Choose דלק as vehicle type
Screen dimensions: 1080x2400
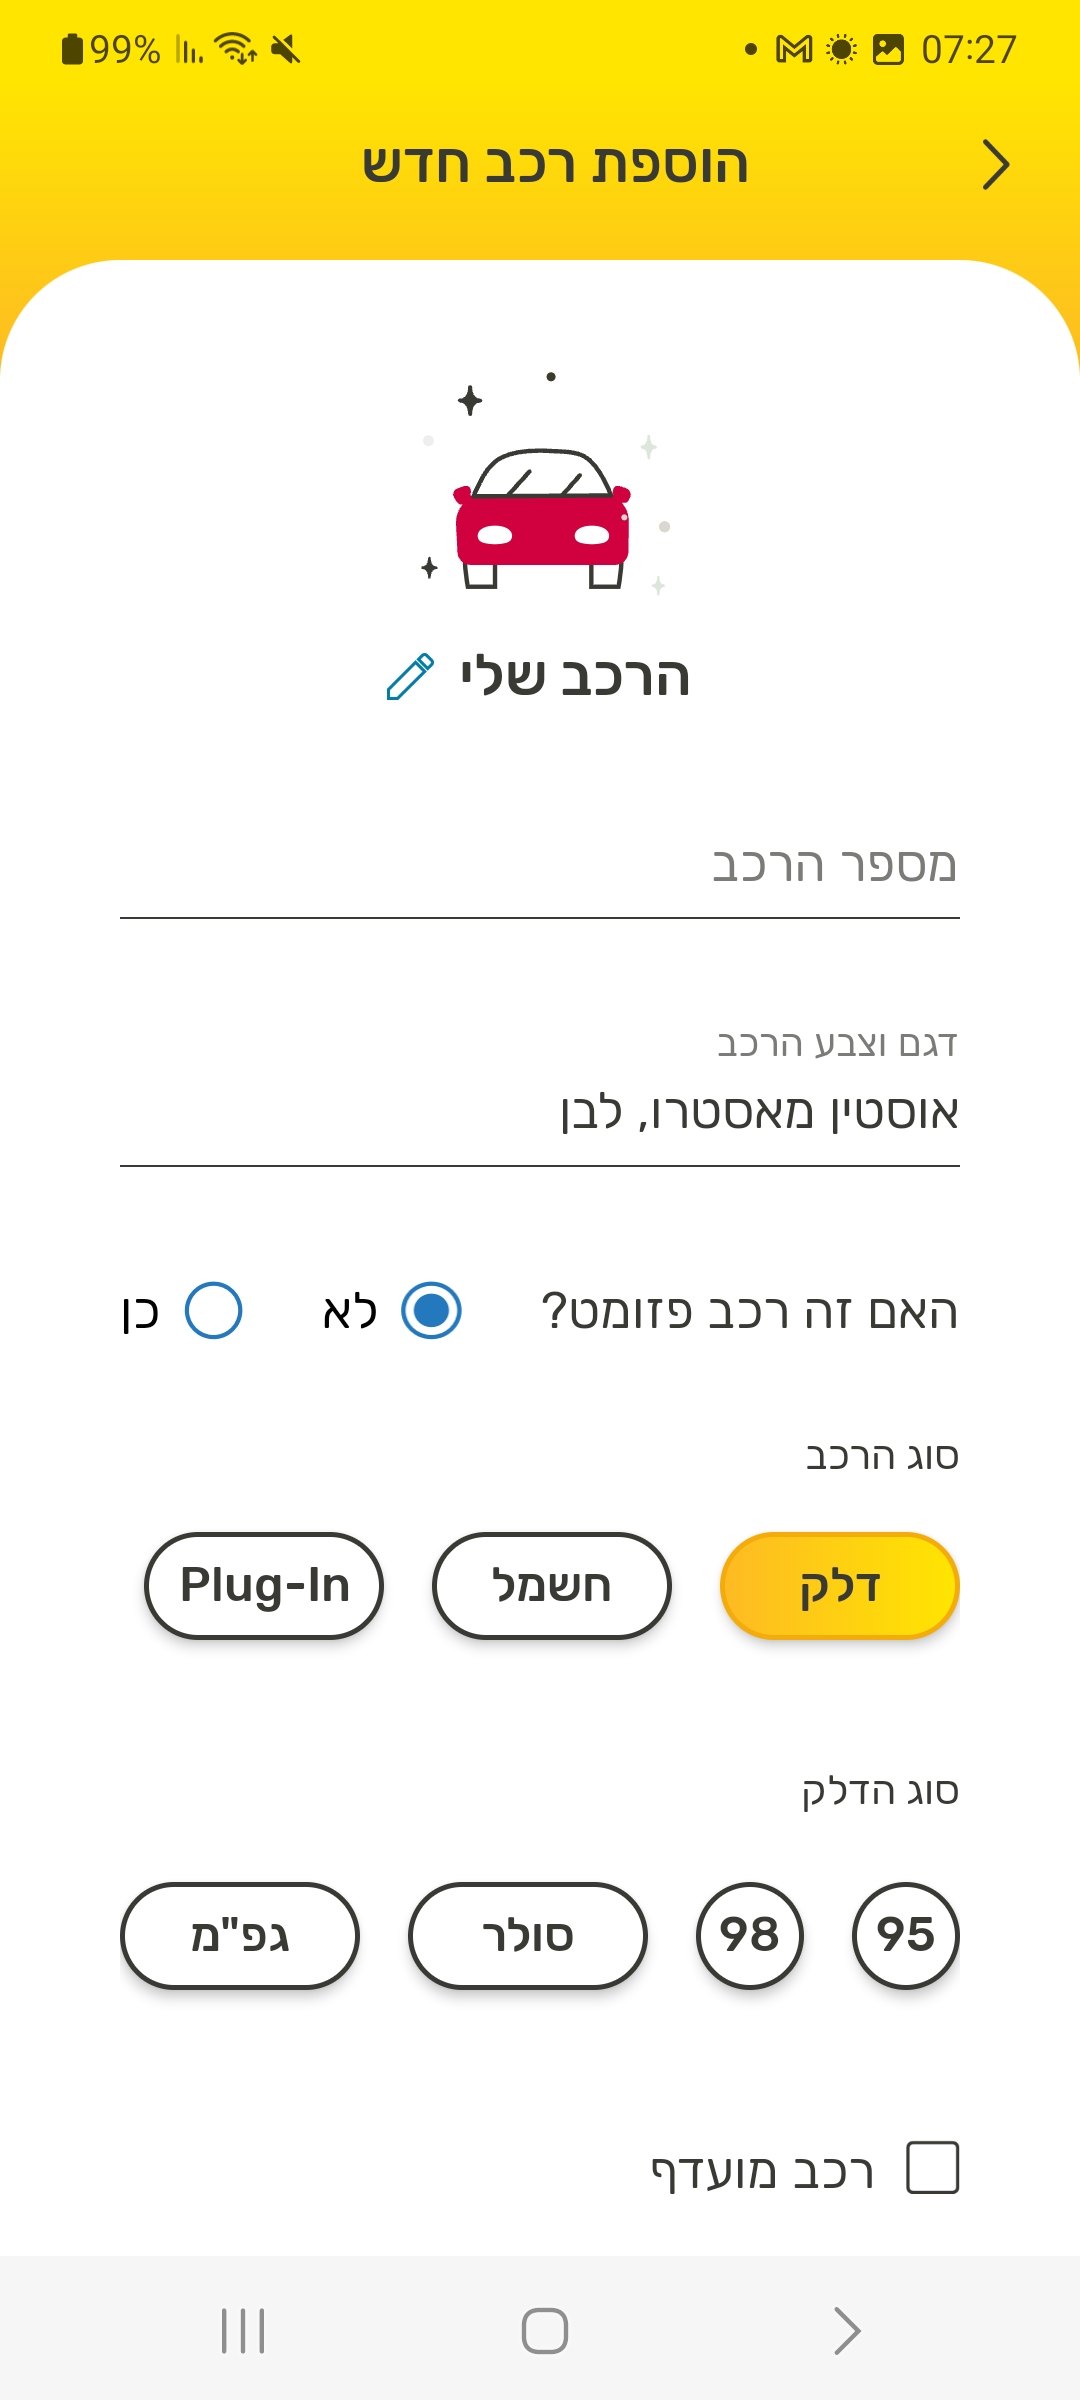840,1586
